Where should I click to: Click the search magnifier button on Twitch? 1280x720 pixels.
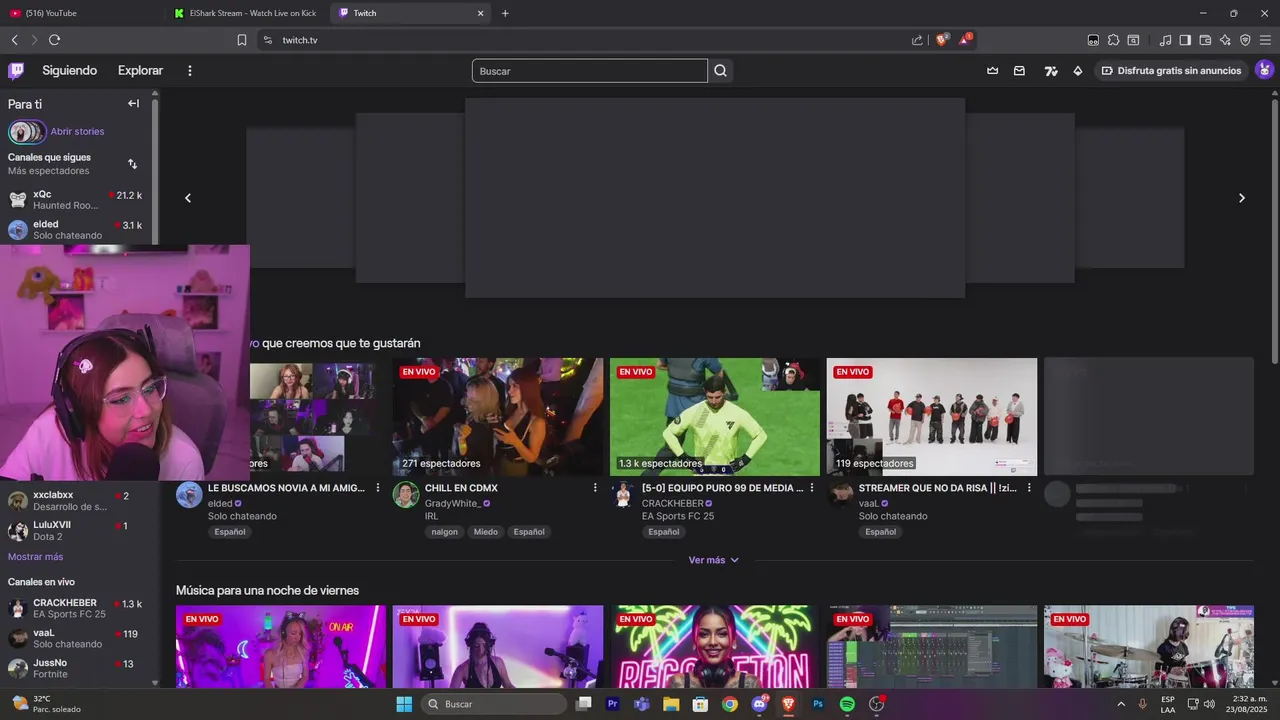(x=720, y=70)
